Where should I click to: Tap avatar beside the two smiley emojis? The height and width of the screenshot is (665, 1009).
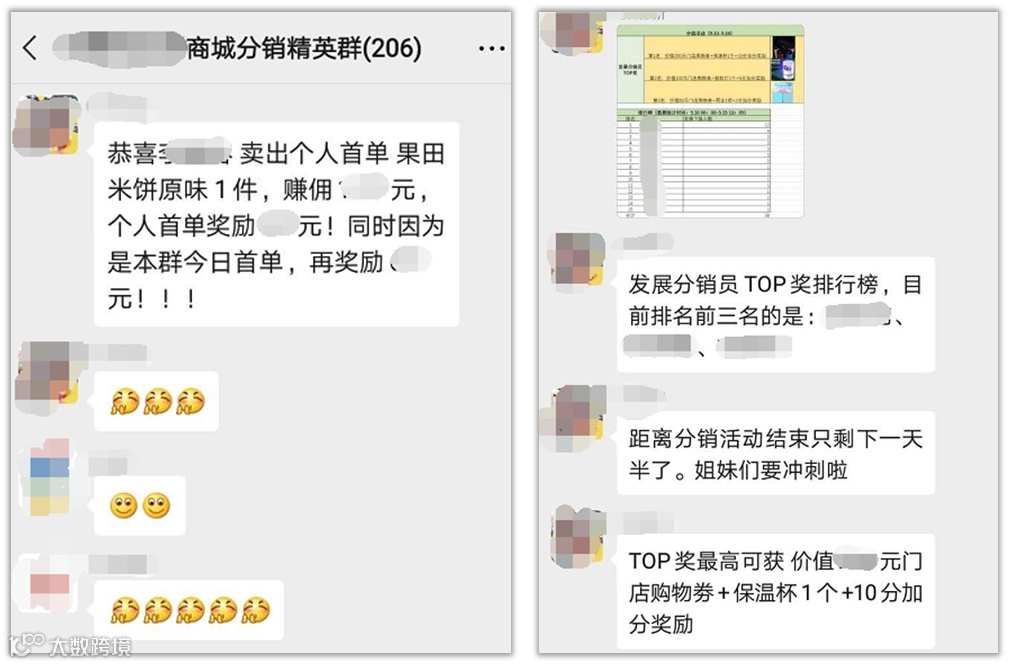(50, 477)
